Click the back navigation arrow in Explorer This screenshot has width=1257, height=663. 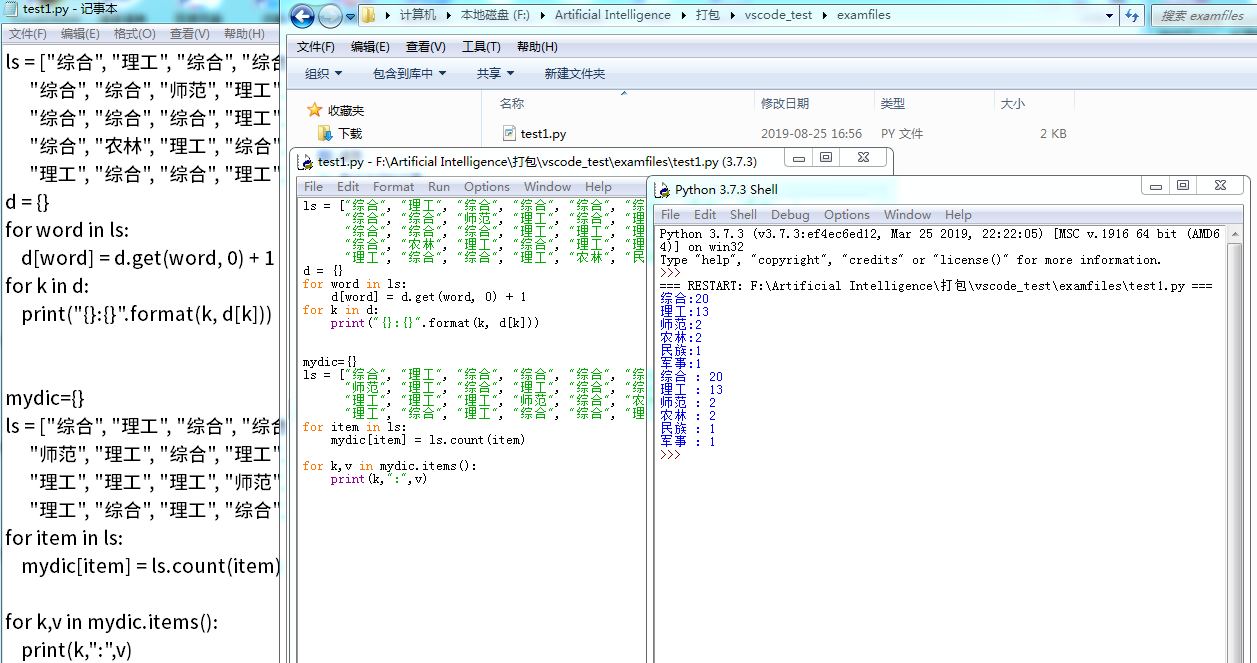point(301,15)
